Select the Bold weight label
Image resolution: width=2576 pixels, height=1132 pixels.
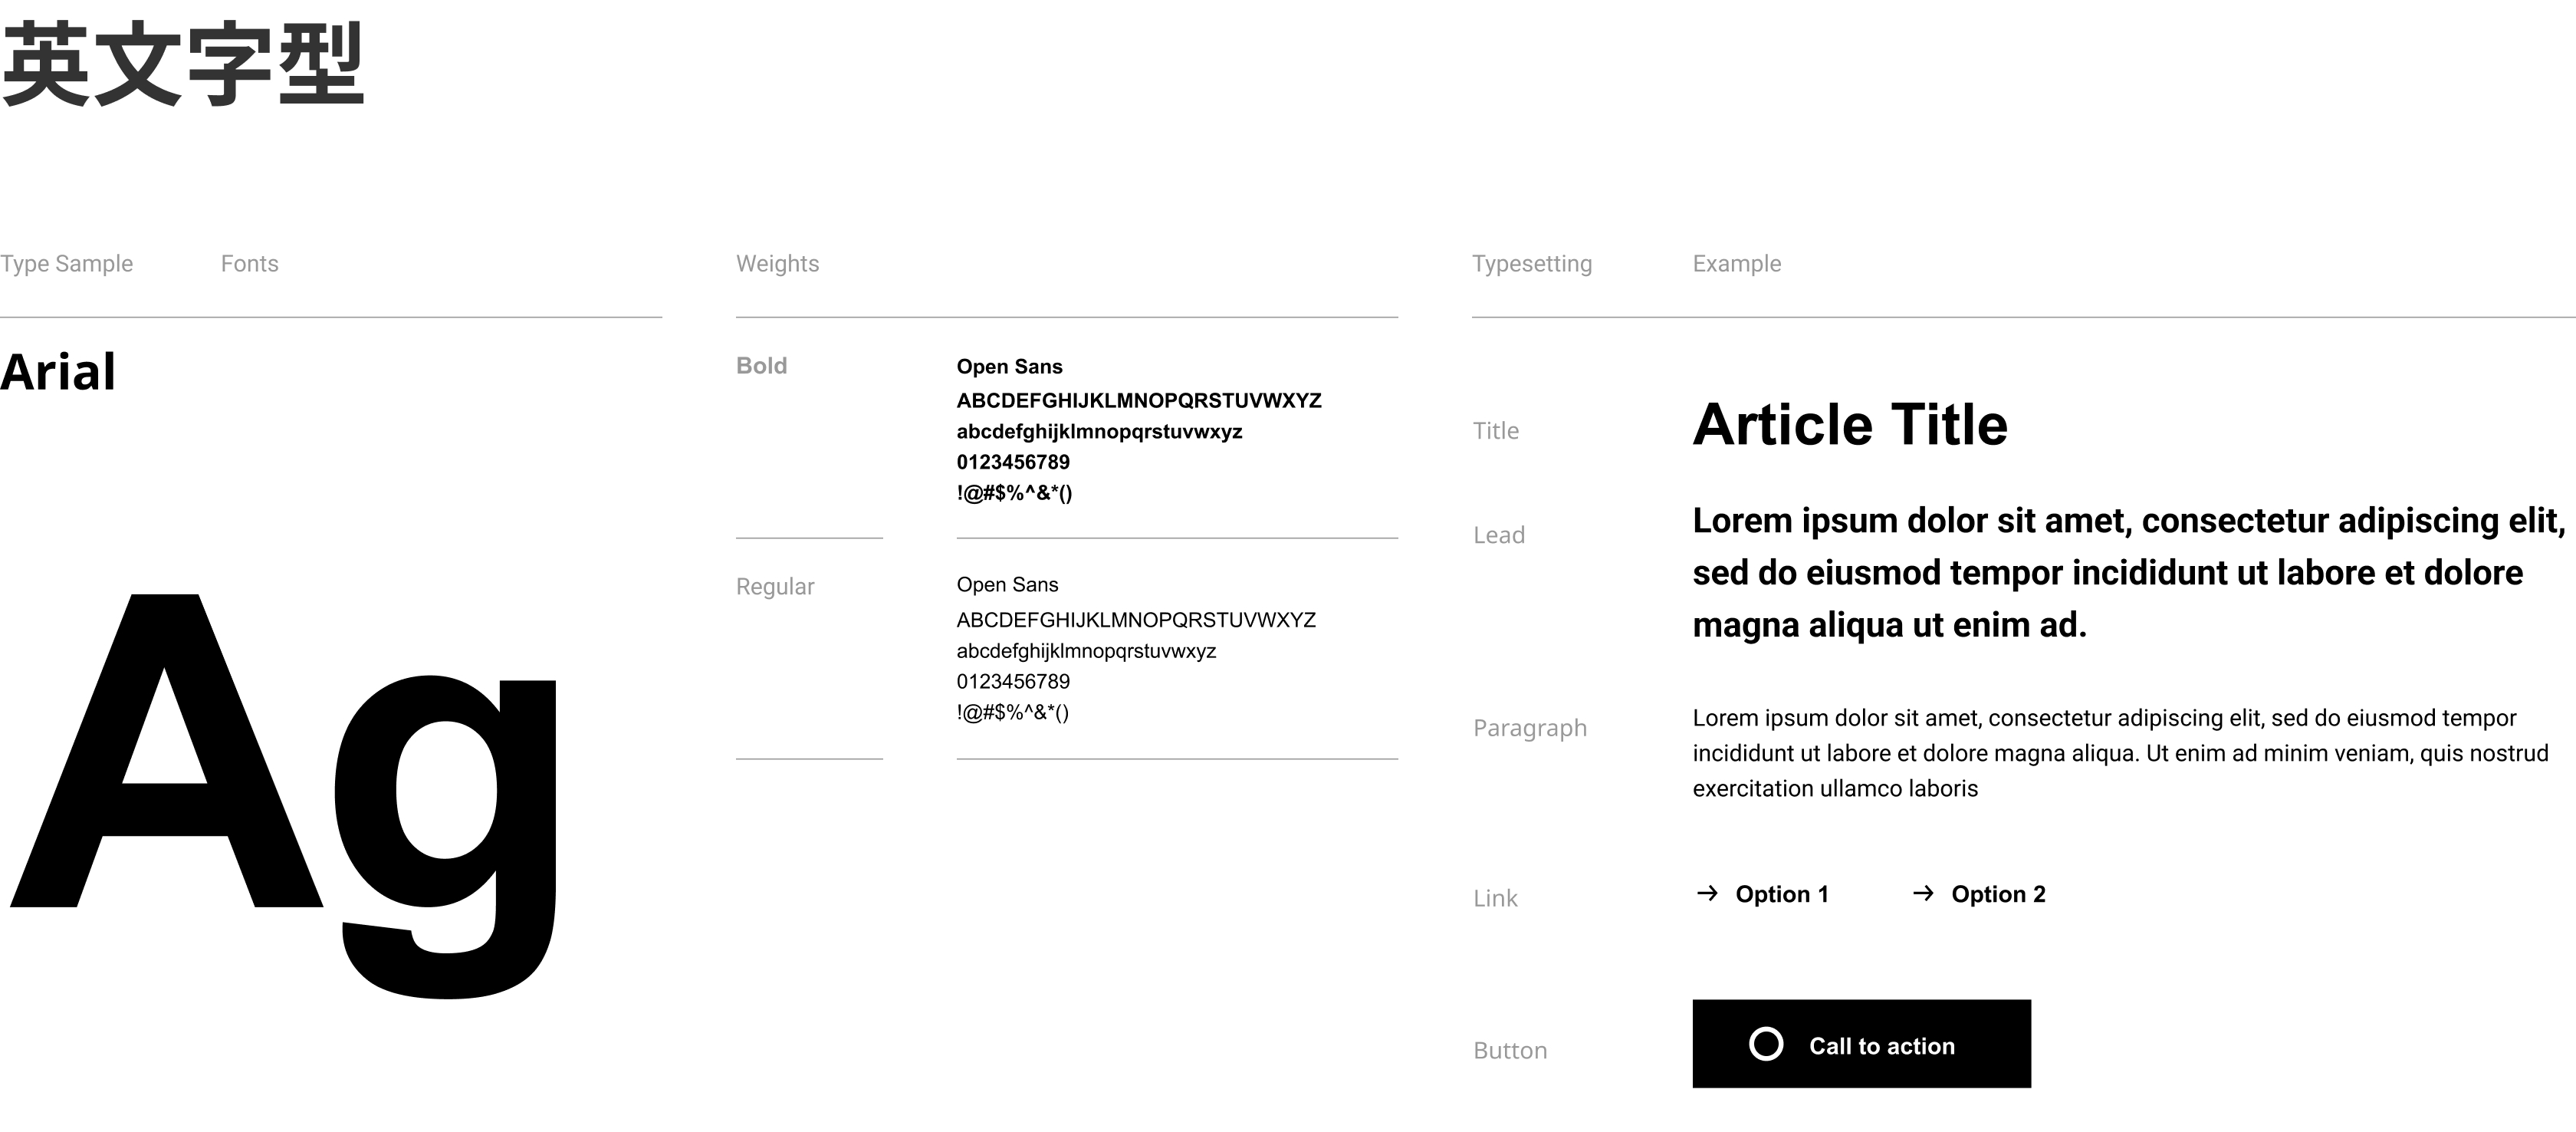762,366
